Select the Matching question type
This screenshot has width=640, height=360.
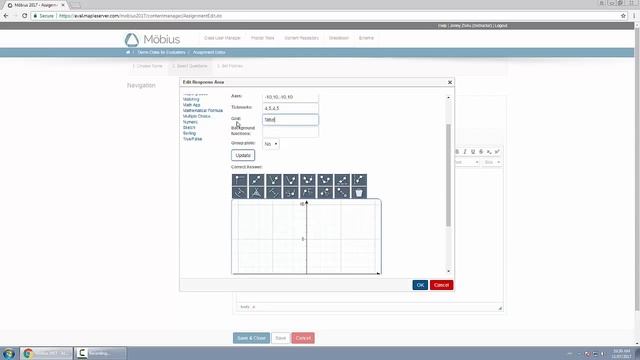pyautogui.click(x=191, y=99)
